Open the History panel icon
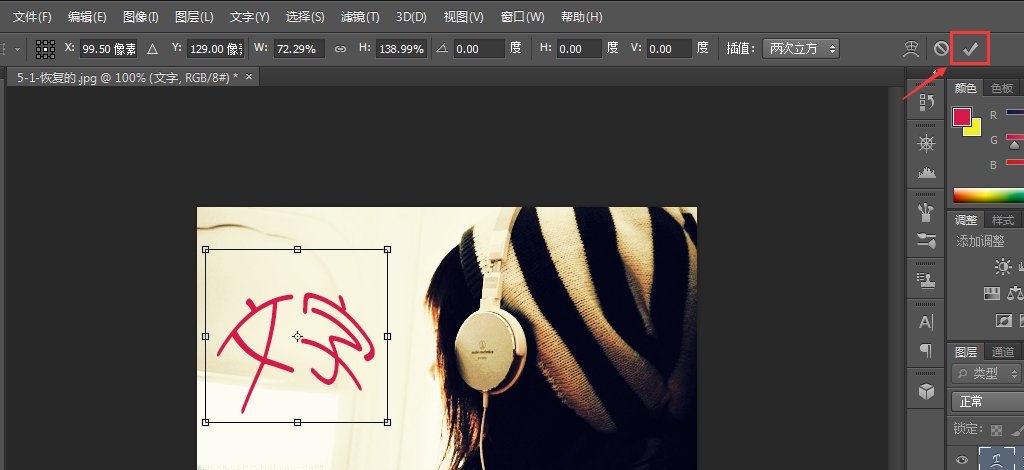The width and height of the screenshot is (1024, 470). [x=926, y=102]
